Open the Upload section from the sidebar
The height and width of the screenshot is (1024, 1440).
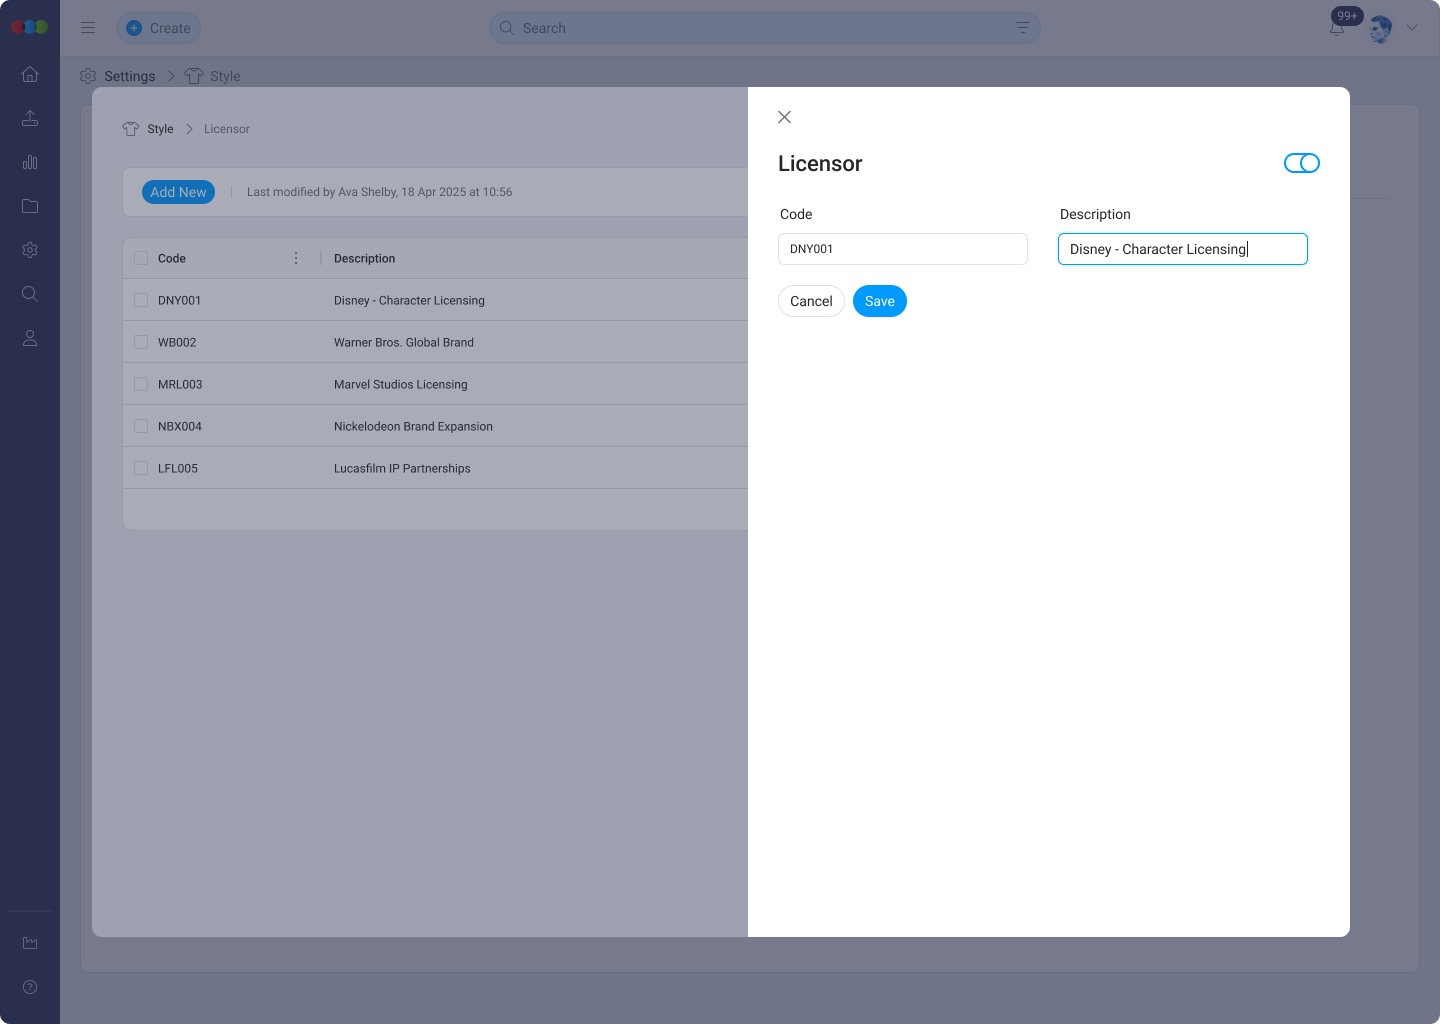(x=30, y=118)
